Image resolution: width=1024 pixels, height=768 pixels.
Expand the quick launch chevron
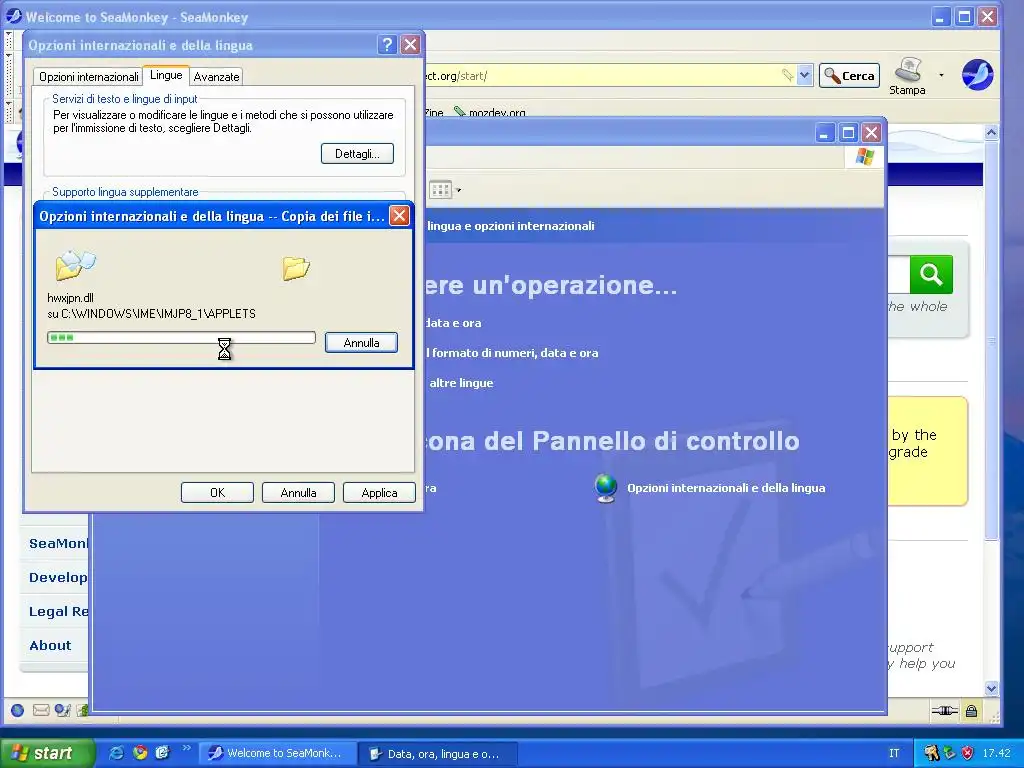point(186,748)
